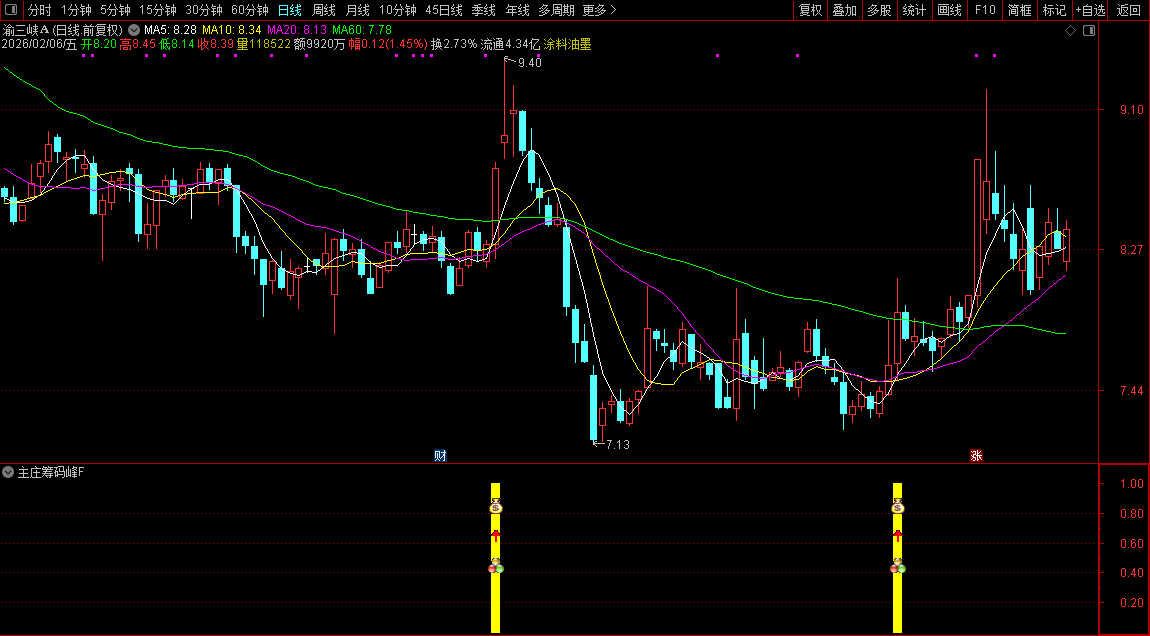
Task: Click the MA5: 8.28 indicator label
Action: (x=170, y=30)
